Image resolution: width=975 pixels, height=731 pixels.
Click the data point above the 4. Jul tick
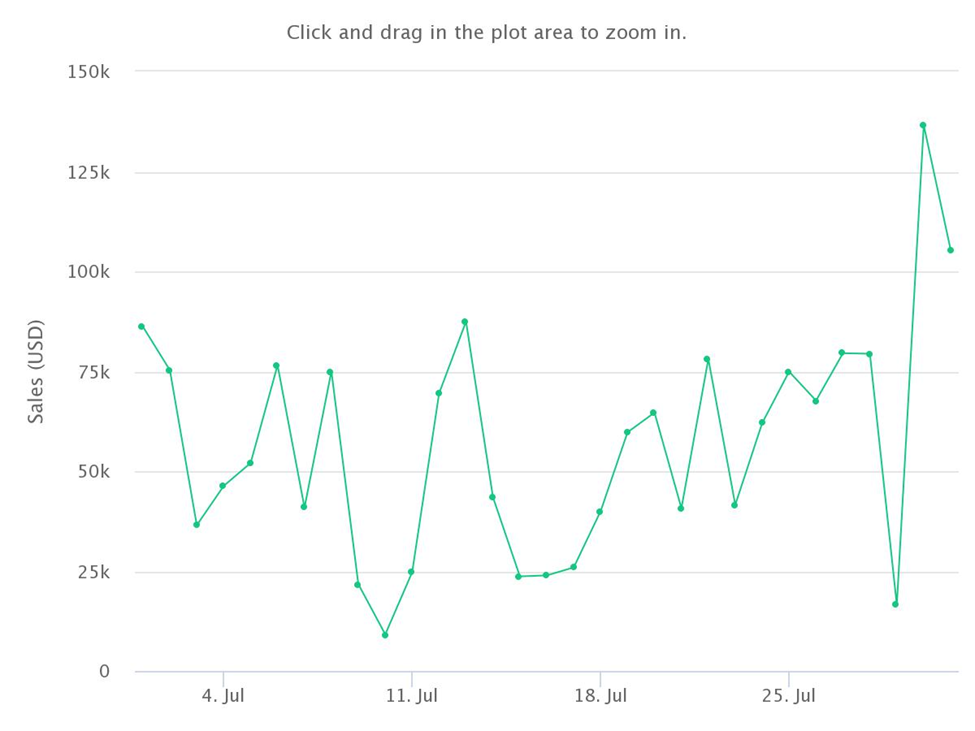[x=223, y=486]
